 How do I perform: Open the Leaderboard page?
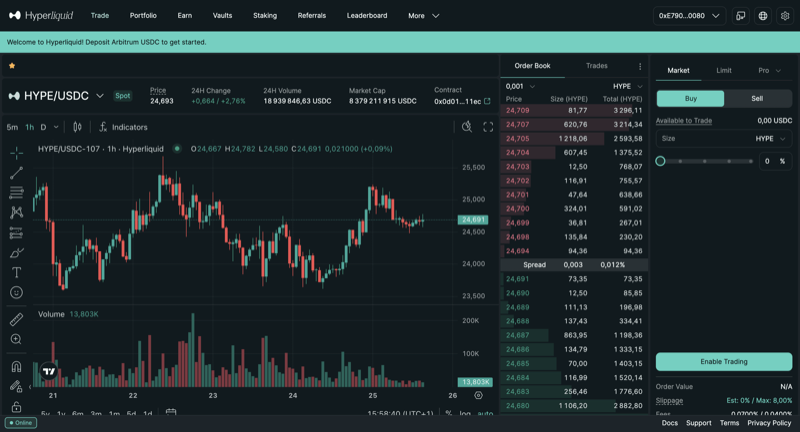click(x=367, y=16)
